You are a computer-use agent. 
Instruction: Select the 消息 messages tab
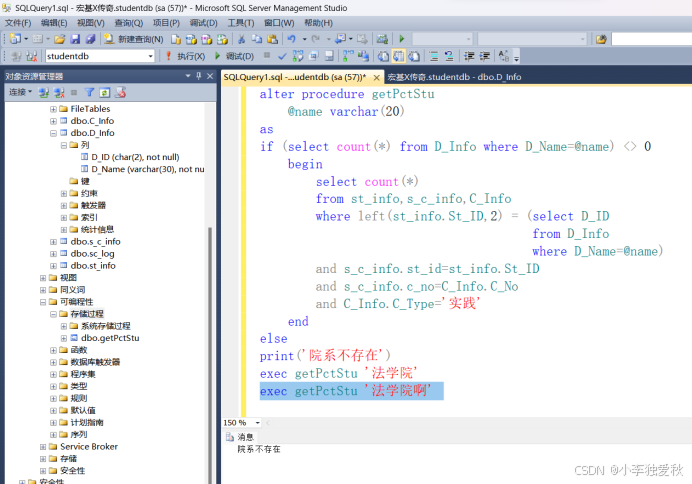click(240, 437)
